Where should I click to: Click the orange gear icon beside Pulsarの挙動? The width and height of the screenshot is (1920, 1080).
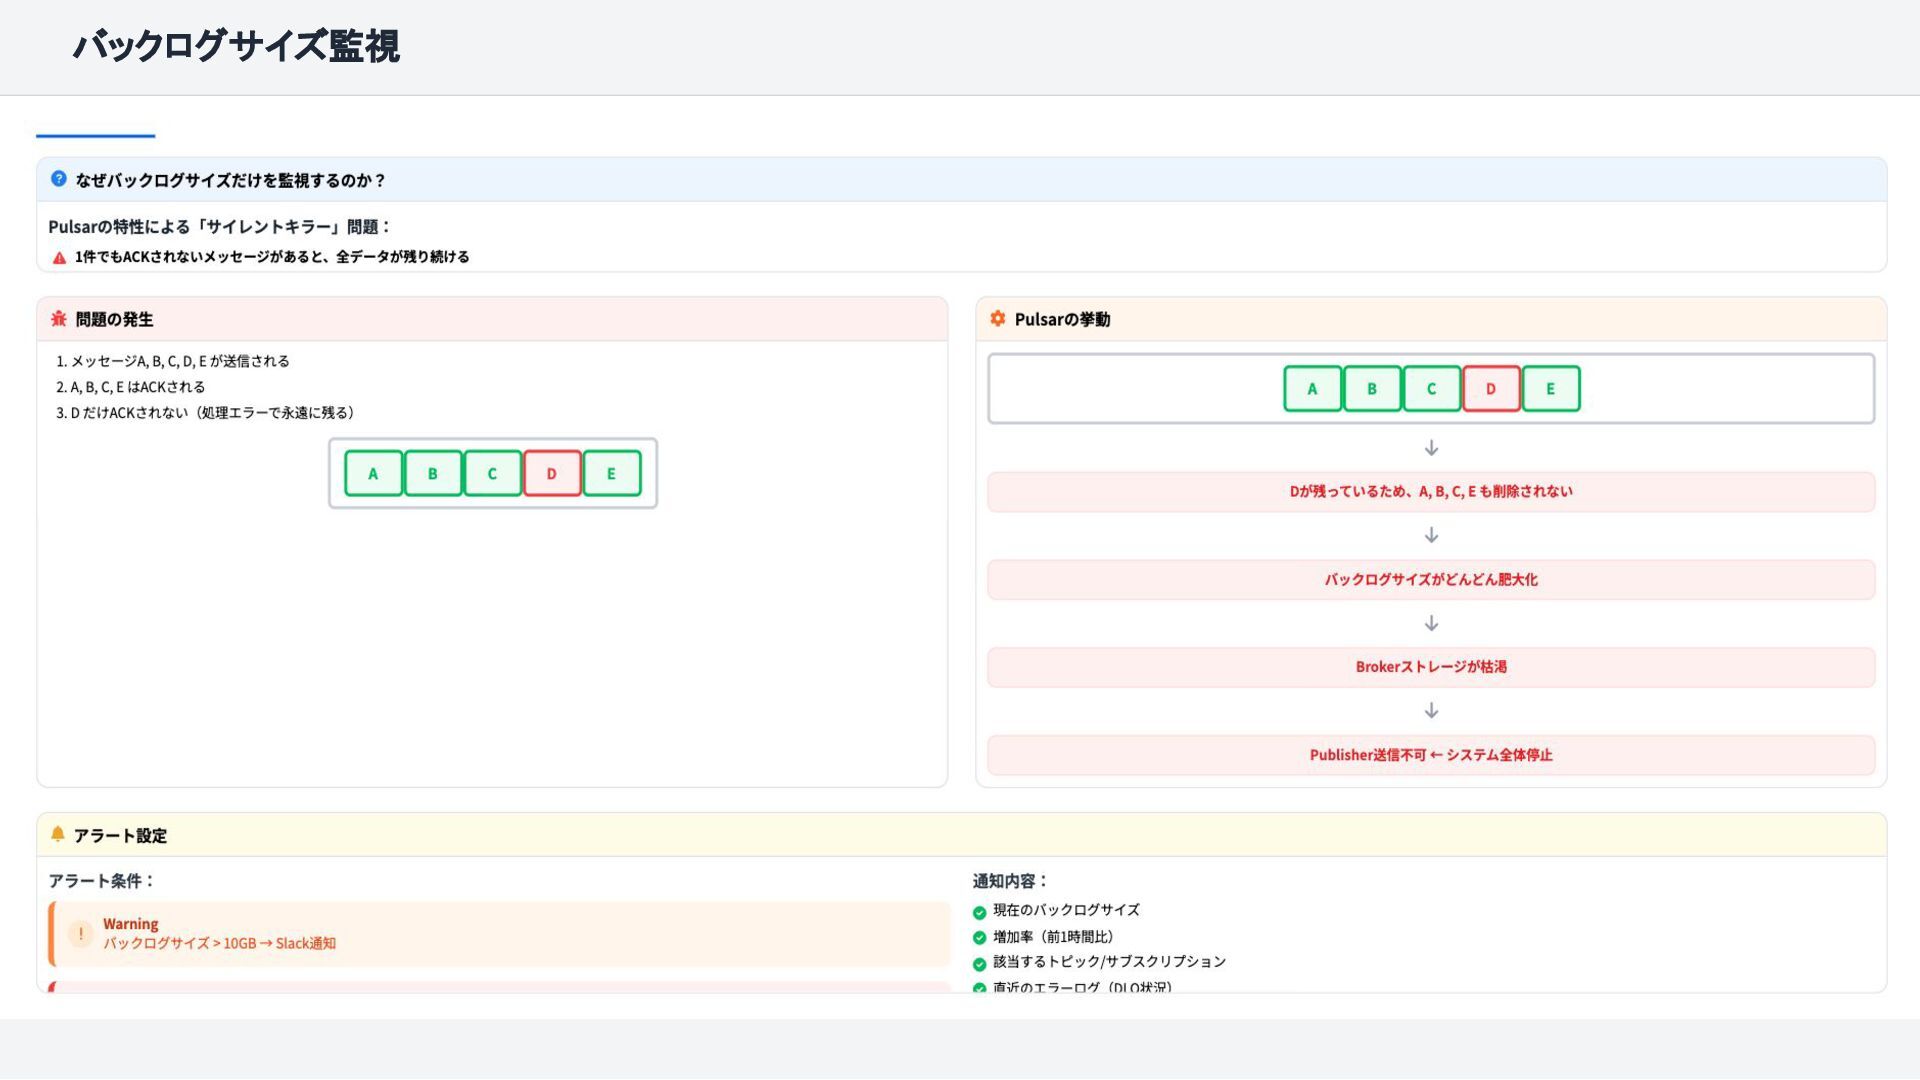(997, 319)
